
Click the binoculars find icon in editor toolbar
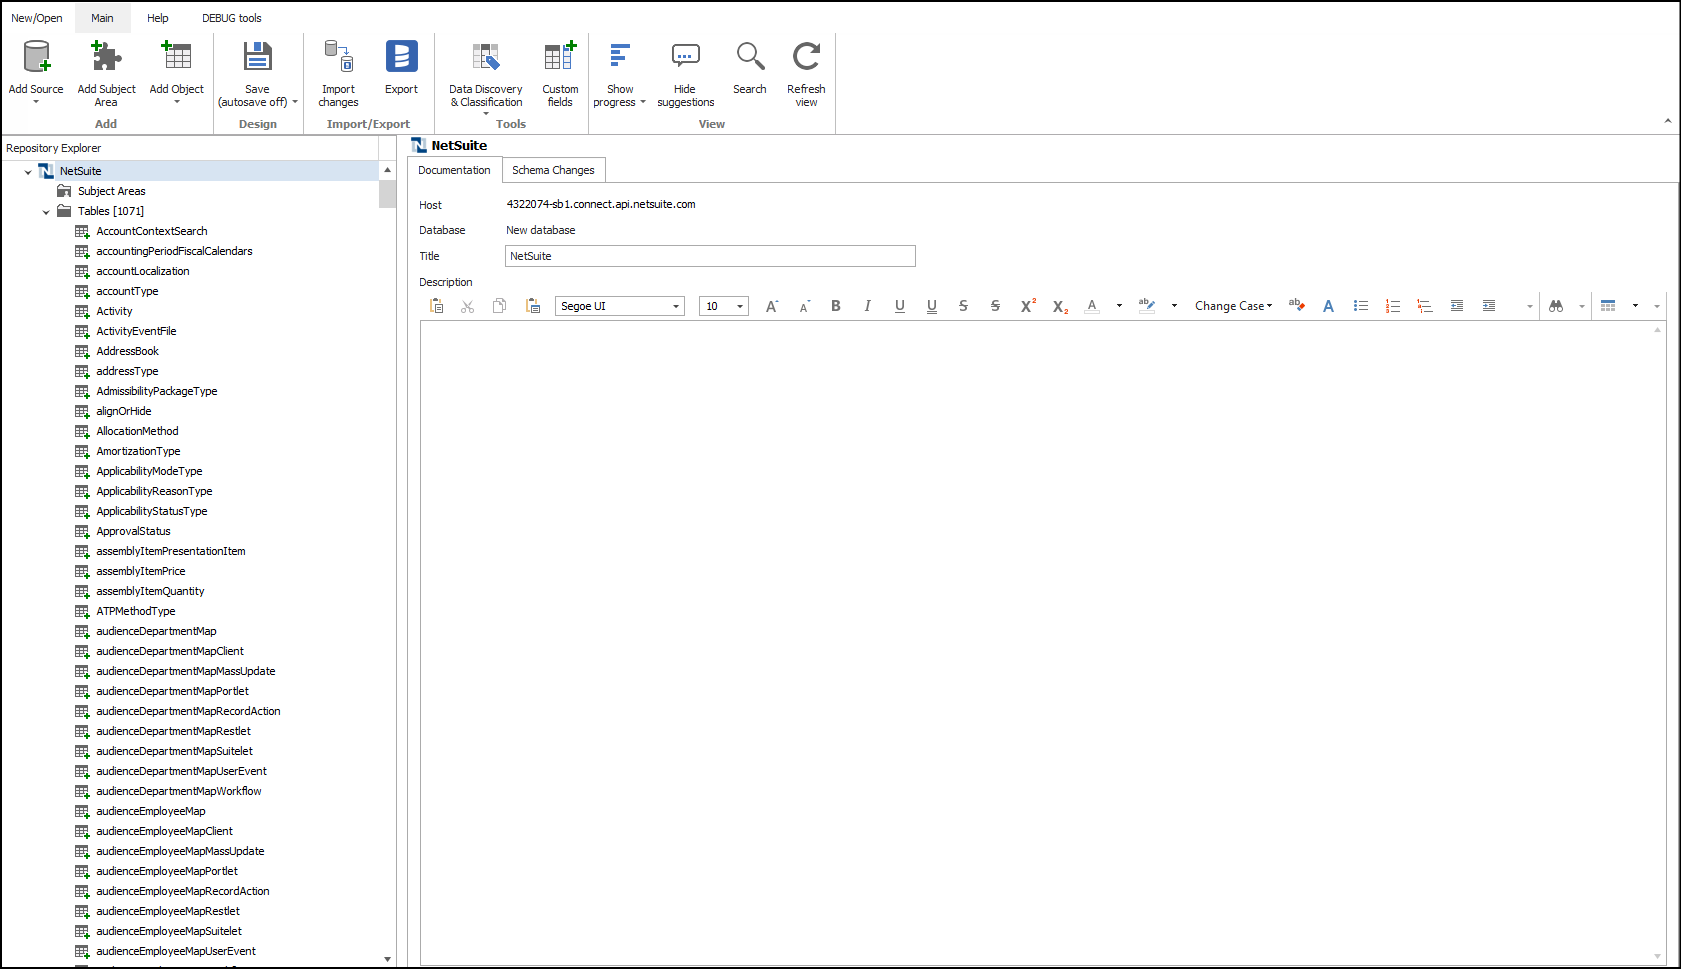tap(1556, 306)
